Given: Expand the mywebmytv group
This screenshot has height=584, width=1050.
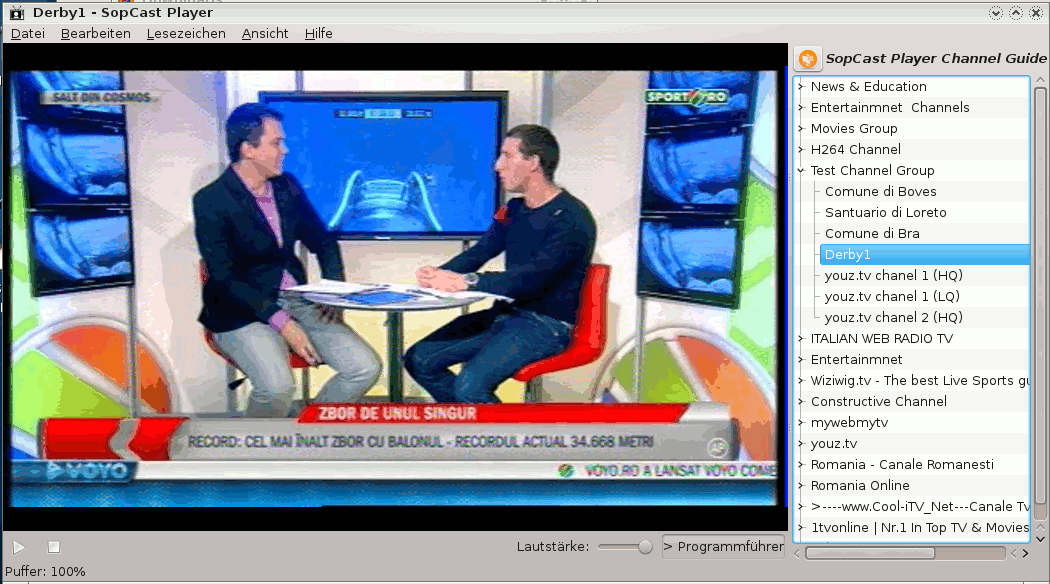Looking at the screenshot, I should [801, 423].
